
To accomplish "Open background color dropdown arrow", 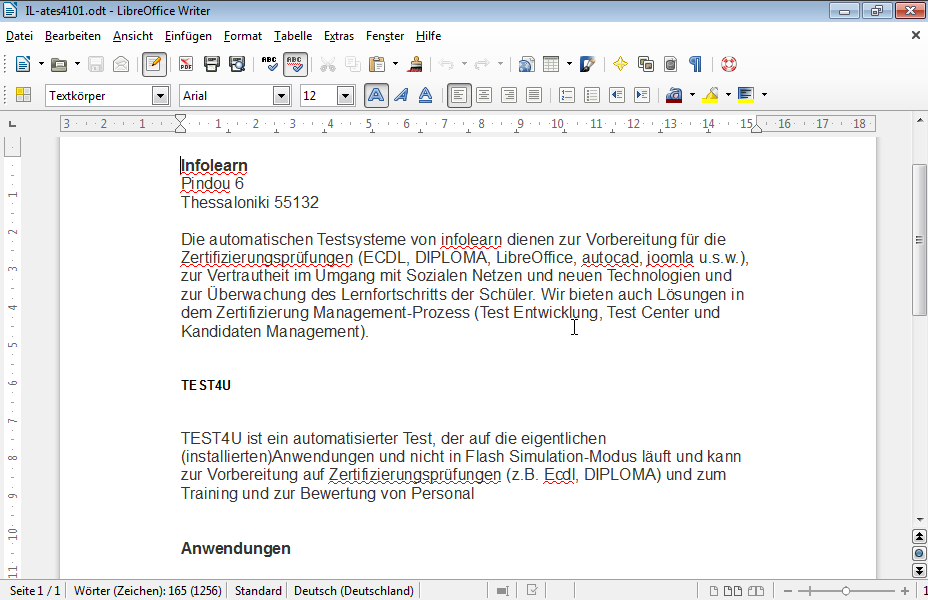I will (765, 95).
